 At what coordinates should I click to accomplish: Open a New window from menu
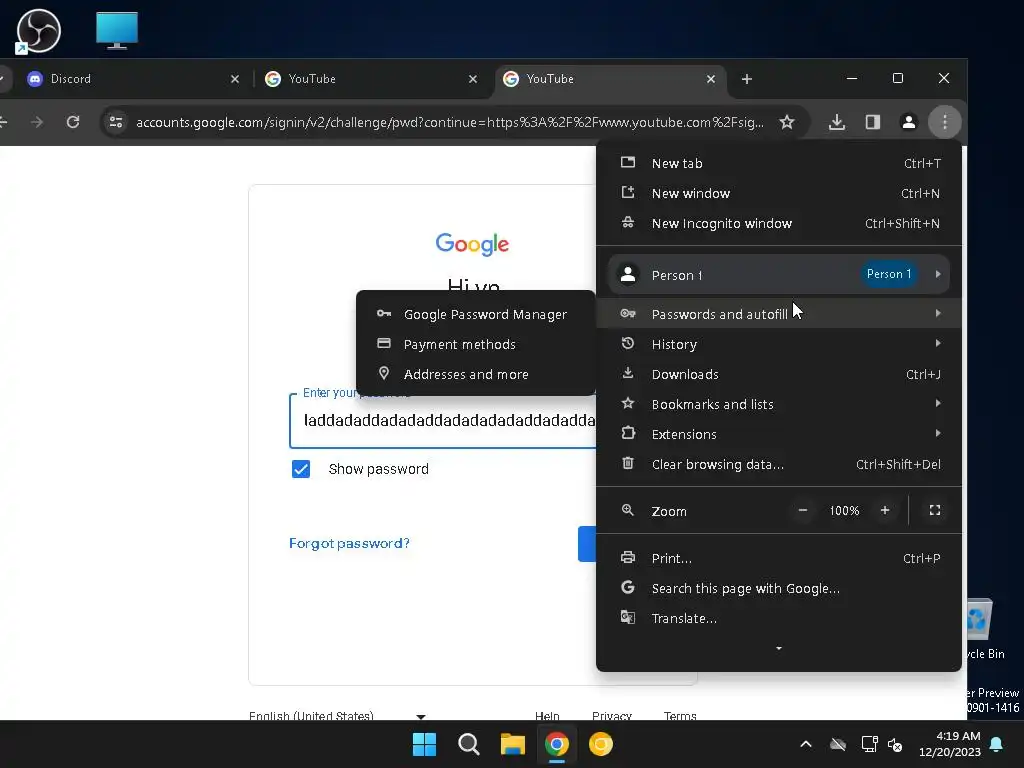[778, 193]
